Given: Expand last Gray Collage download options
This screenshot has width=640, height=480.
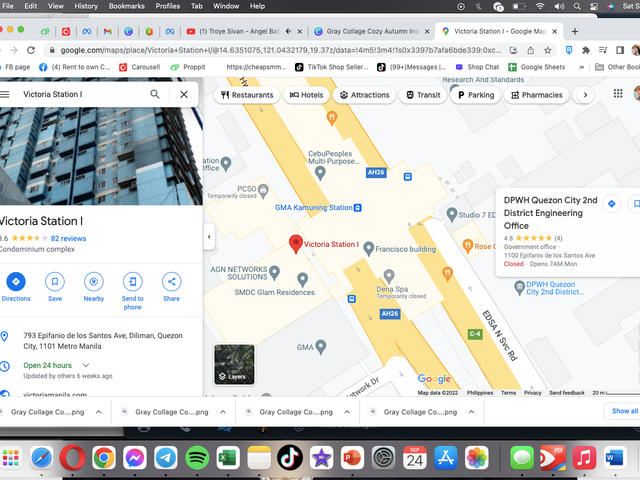Looking at the screenshot, I should (471, 412).
